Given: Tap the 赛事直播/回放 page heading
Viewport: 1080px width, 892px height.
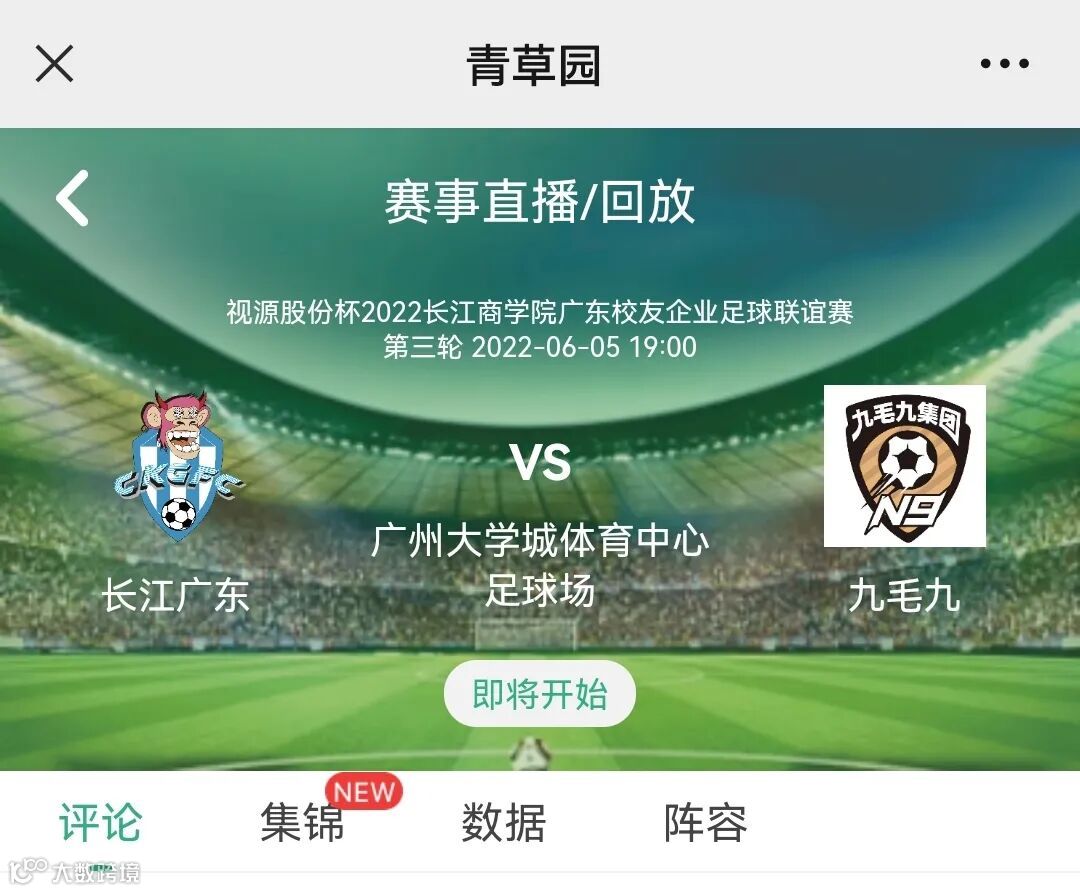Looking at the screenshot, I should click(x=539, y=201).
